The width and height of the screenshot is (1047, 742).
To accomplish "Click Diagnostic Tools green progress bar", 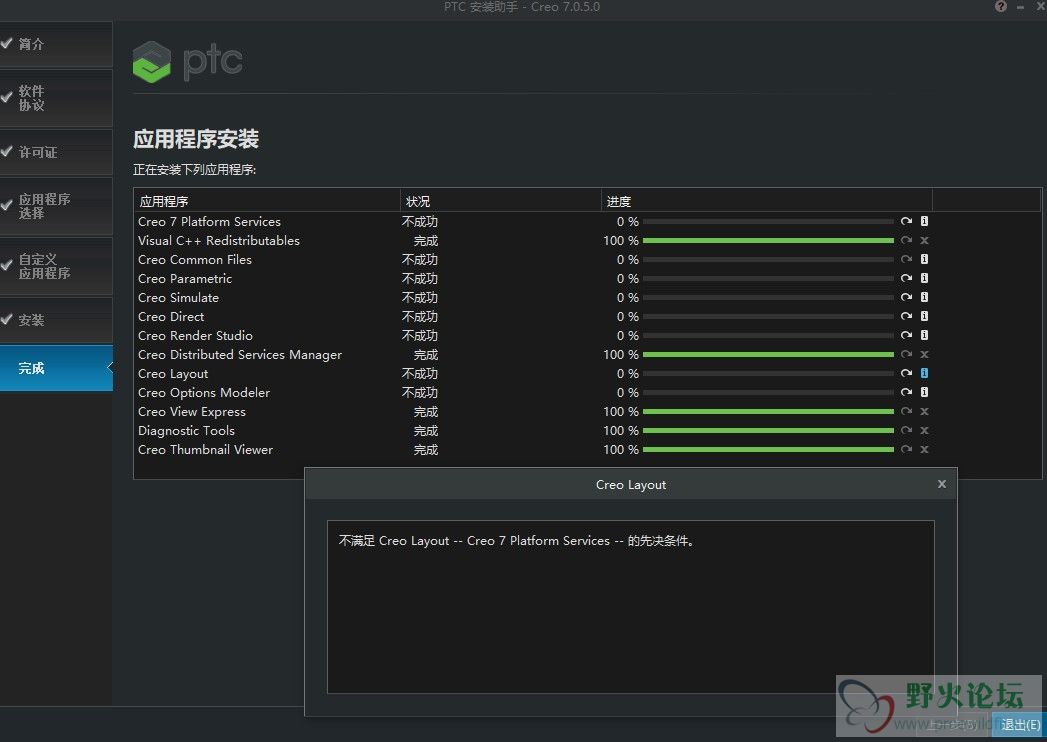I will 768,431.
